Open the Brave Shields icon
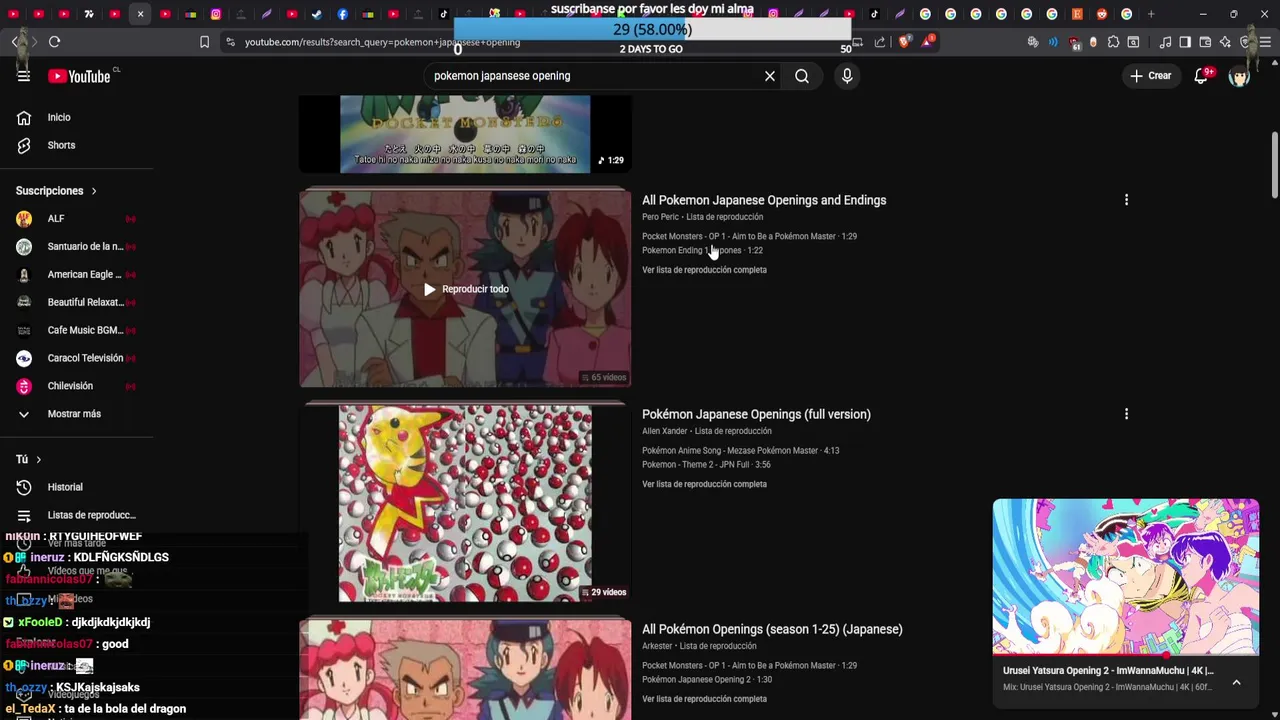Screen dimensions: 1280x720 905,42
